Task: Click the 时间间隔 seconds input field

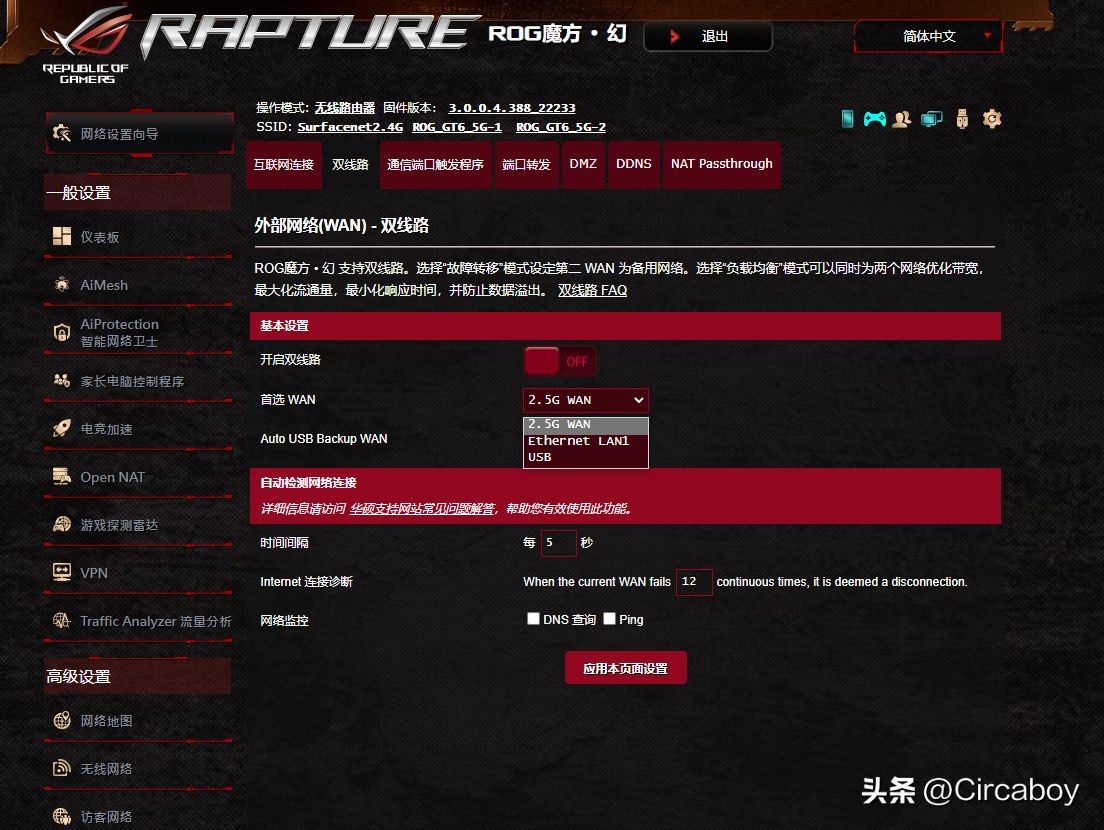Action: (x=558, y=543)
